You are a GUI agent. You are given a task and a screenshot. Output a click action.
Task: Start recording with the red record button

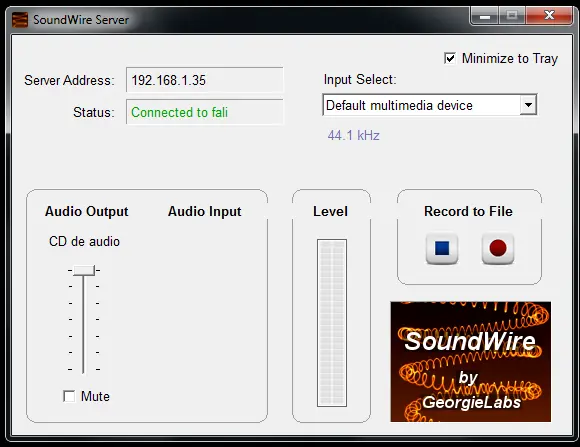498,249
